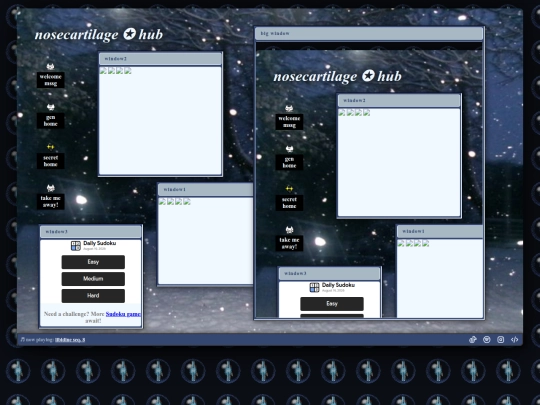Click the nosecartilage hub heading inside big window
This screenshot has height=405, width=540.
338,76
